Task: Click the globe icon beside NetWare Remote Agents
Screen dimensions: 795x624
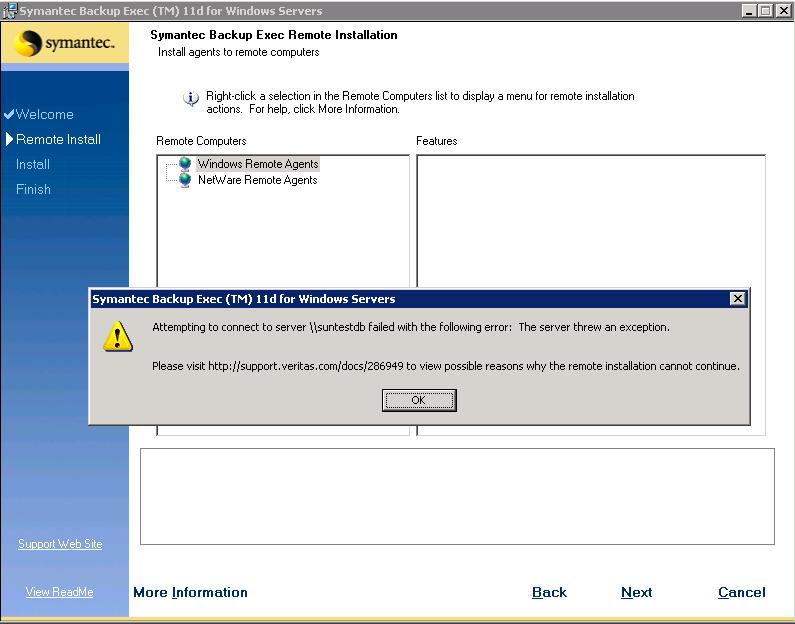Action: [185, 180]
